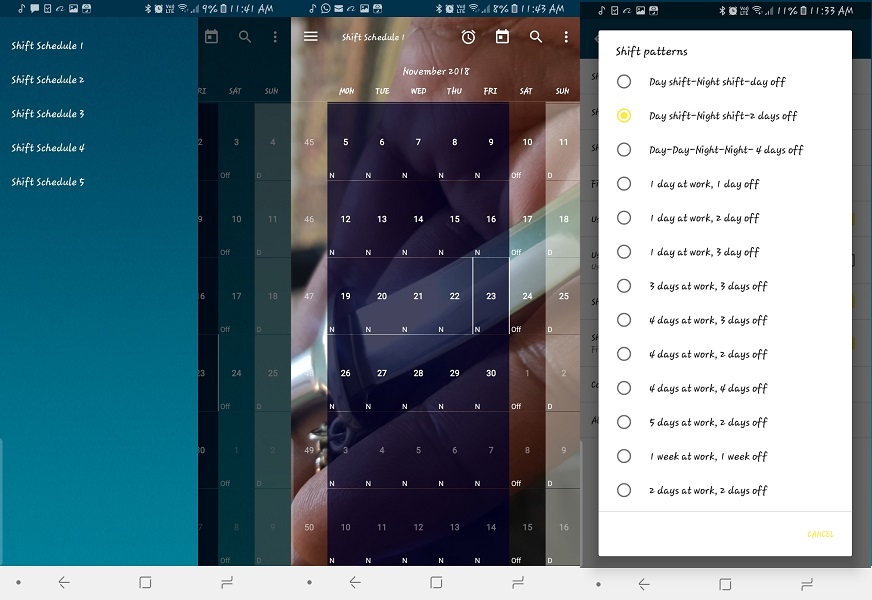Tap November 23 on the calendar grid

click(x=489, y=297)
